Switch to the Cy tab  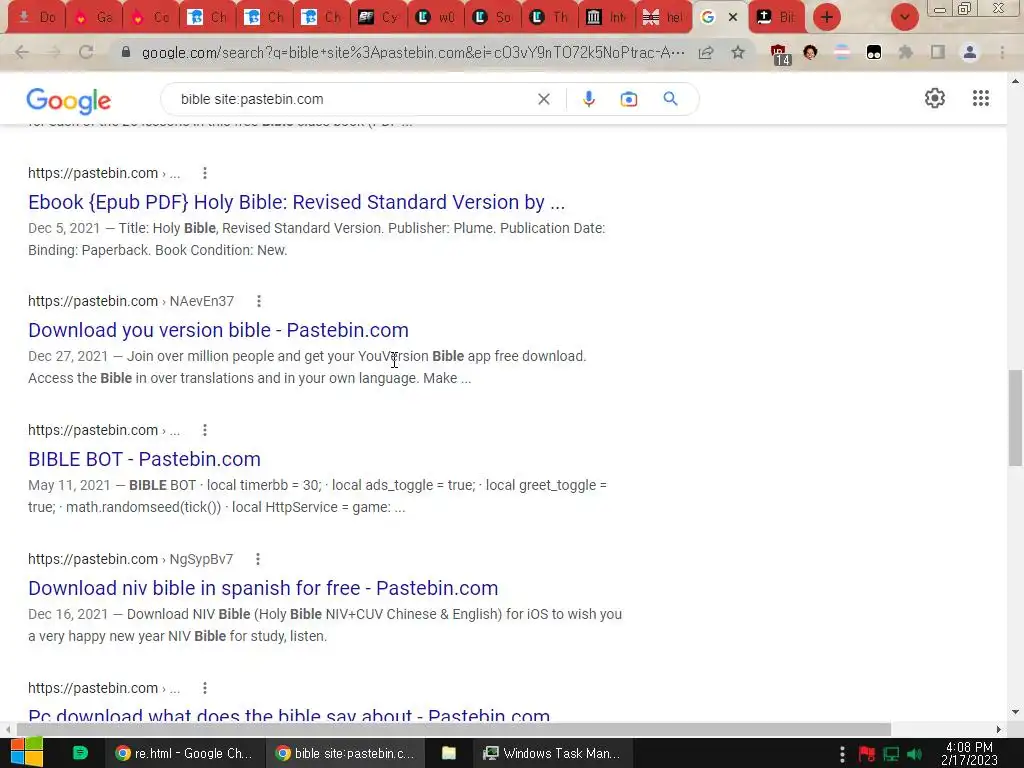pyautogui.click(x=379, y=18)
